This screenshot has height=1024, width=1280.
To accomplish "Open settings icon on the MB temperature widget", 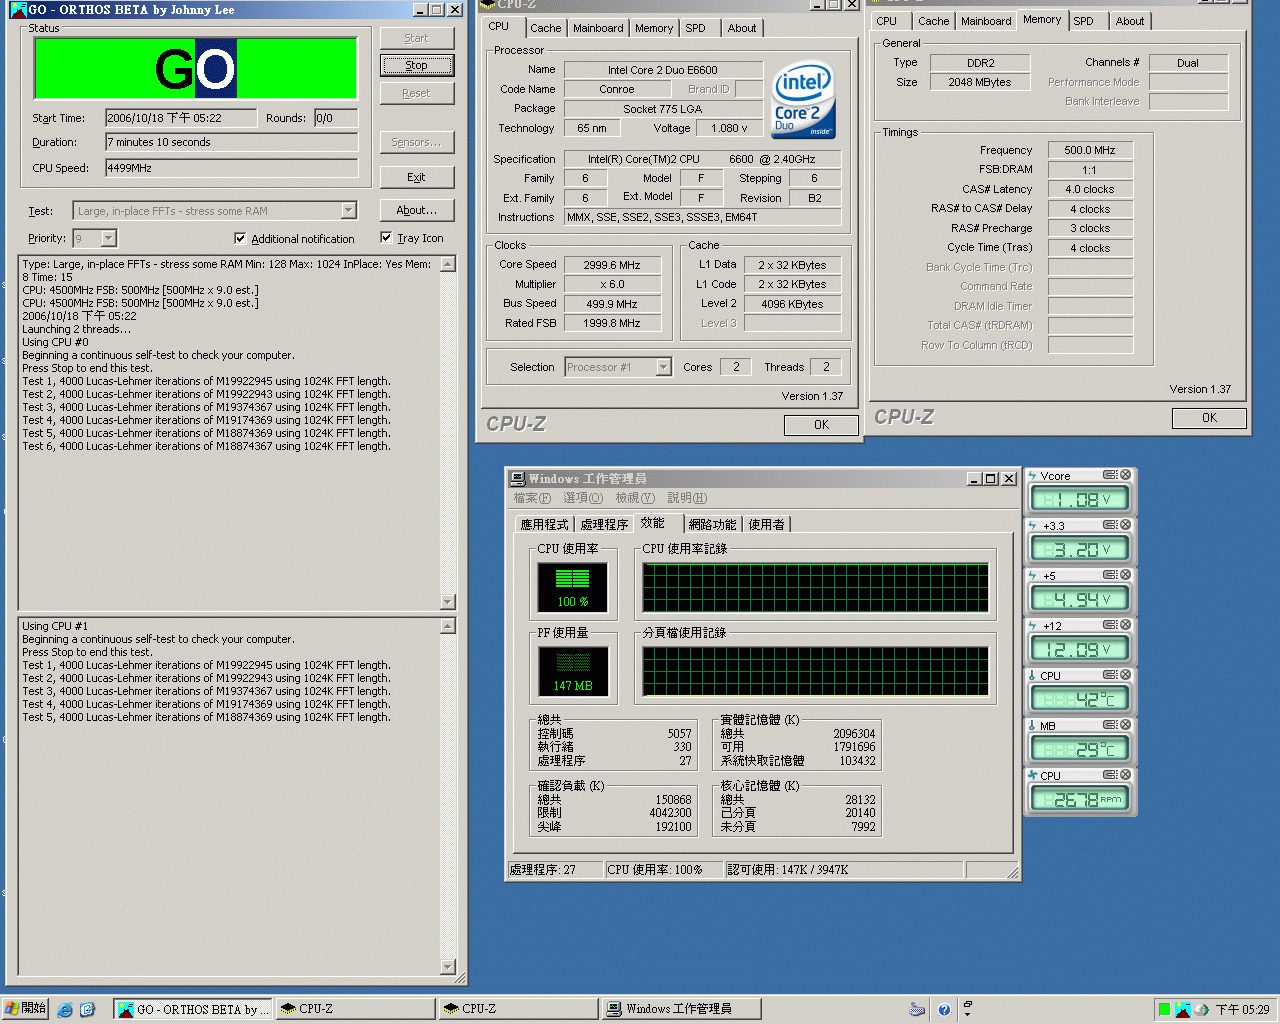I will pyautogui.click(x=1110, y=725).
